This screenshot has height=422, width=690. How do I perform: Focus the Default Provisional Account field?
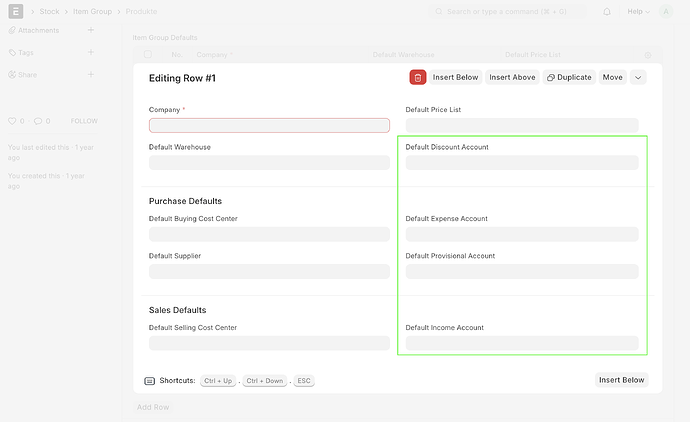tap(522, 272)
